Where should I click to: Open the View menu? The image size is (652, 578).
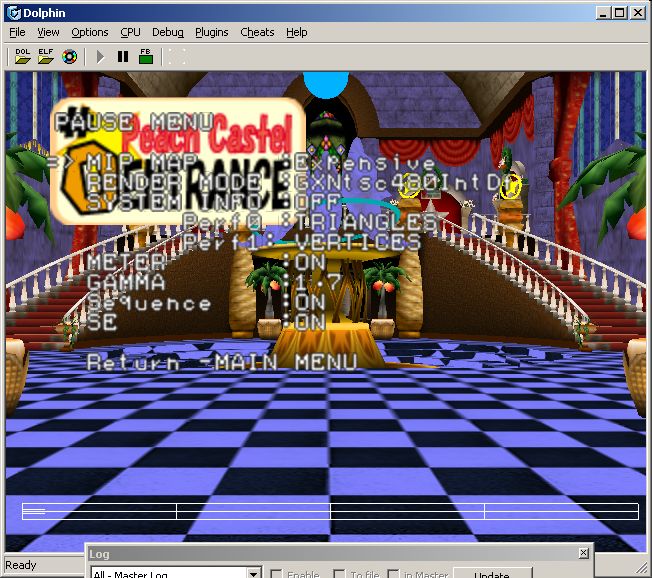[48, 32]
